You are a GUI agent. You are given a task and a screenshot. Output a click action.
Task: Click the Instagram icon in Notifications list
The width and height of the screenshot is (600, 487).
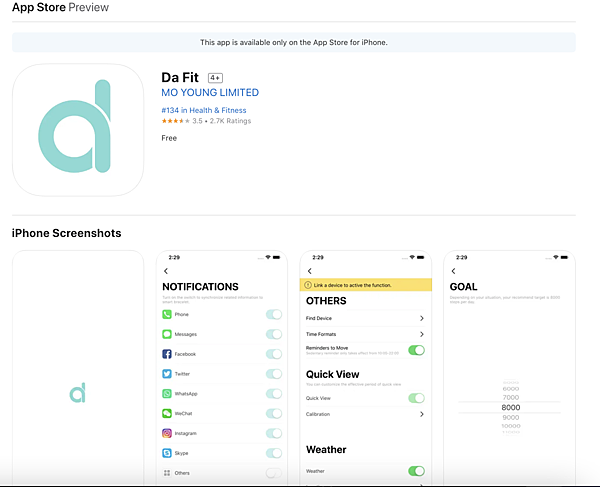(x=167, y=433)
